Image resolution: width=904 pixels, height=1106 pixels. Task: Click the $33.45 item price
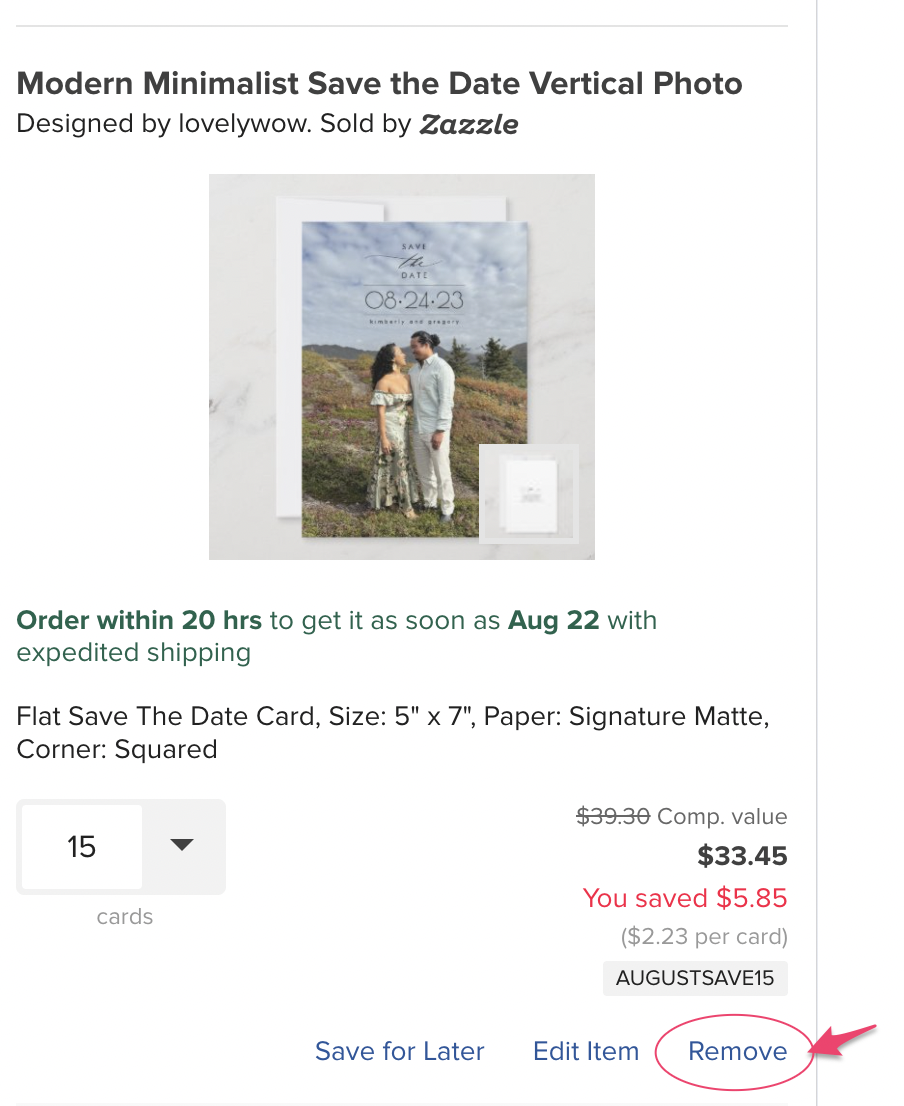point(742,856)
